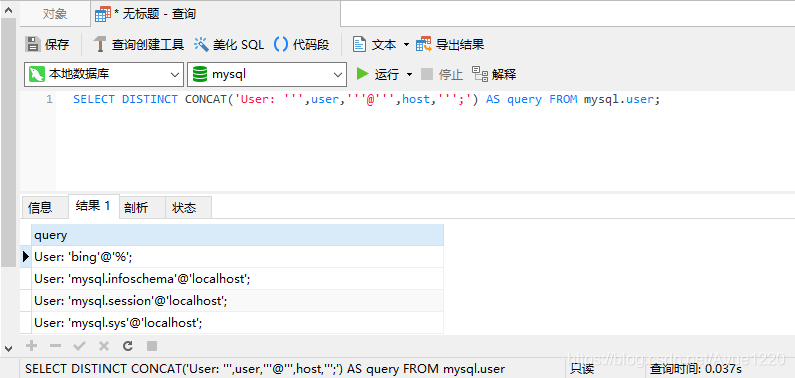Screen dimensions: 795x378
Task: Select the Result 1 (结果 1) tab
Action: click(93, 206)
